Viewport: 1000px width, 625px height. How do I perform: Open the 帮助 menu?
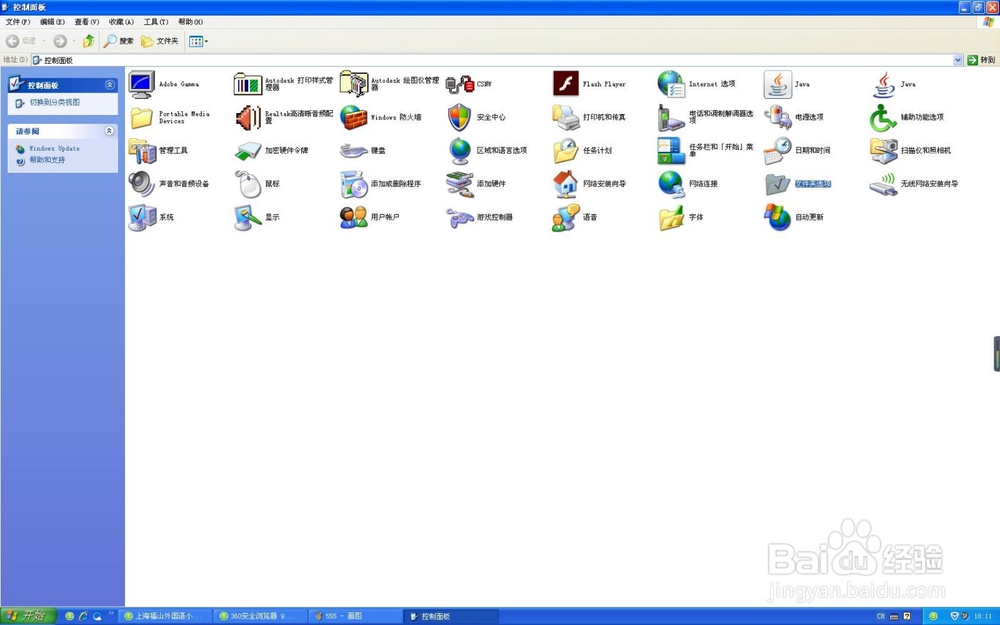[190, 22]
